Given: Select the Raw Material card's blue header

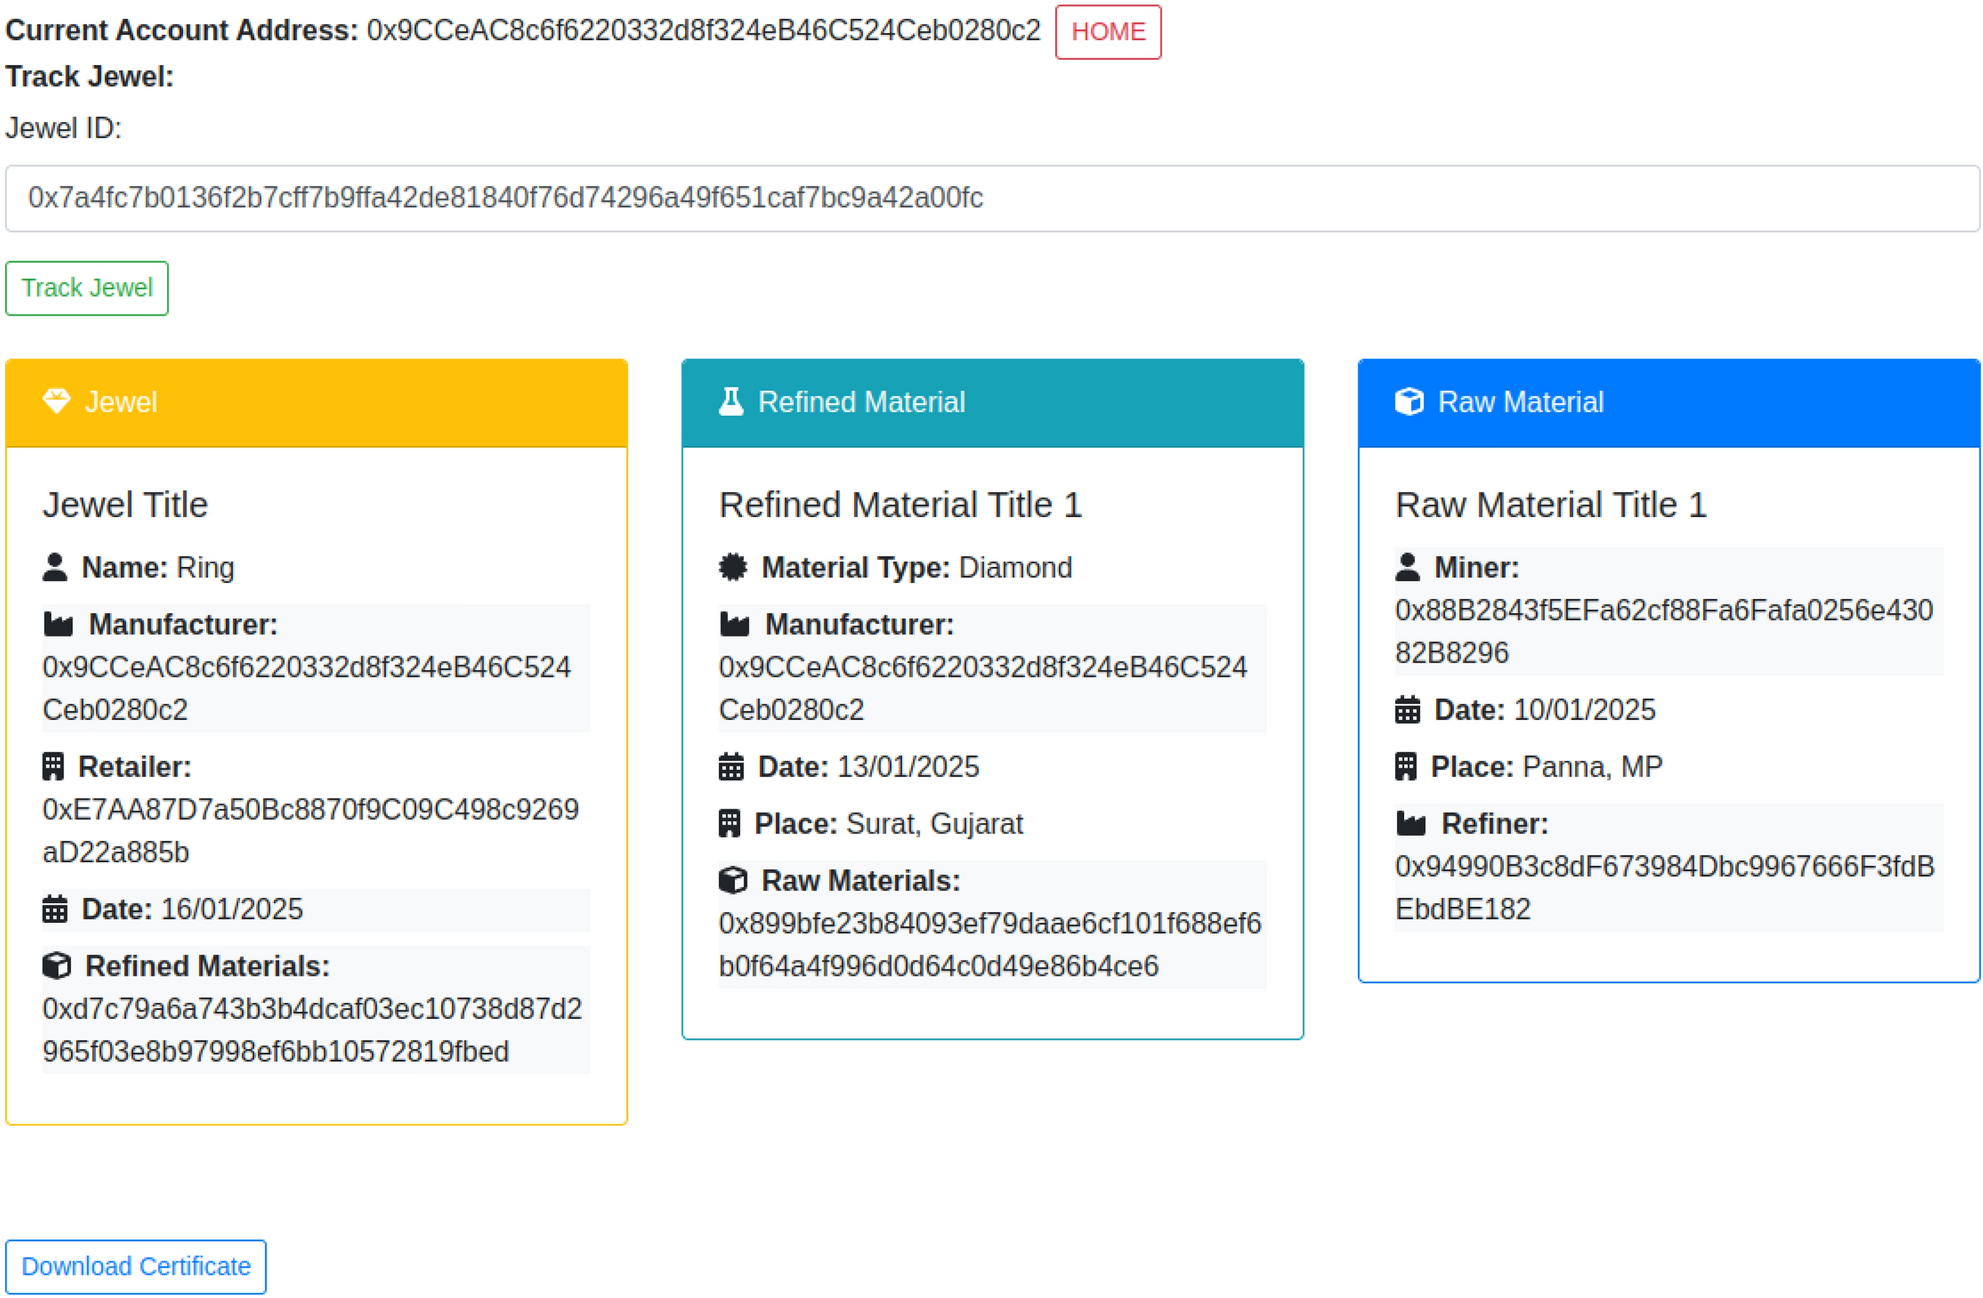Looking at the screenshot, I should coord(1668,402).
